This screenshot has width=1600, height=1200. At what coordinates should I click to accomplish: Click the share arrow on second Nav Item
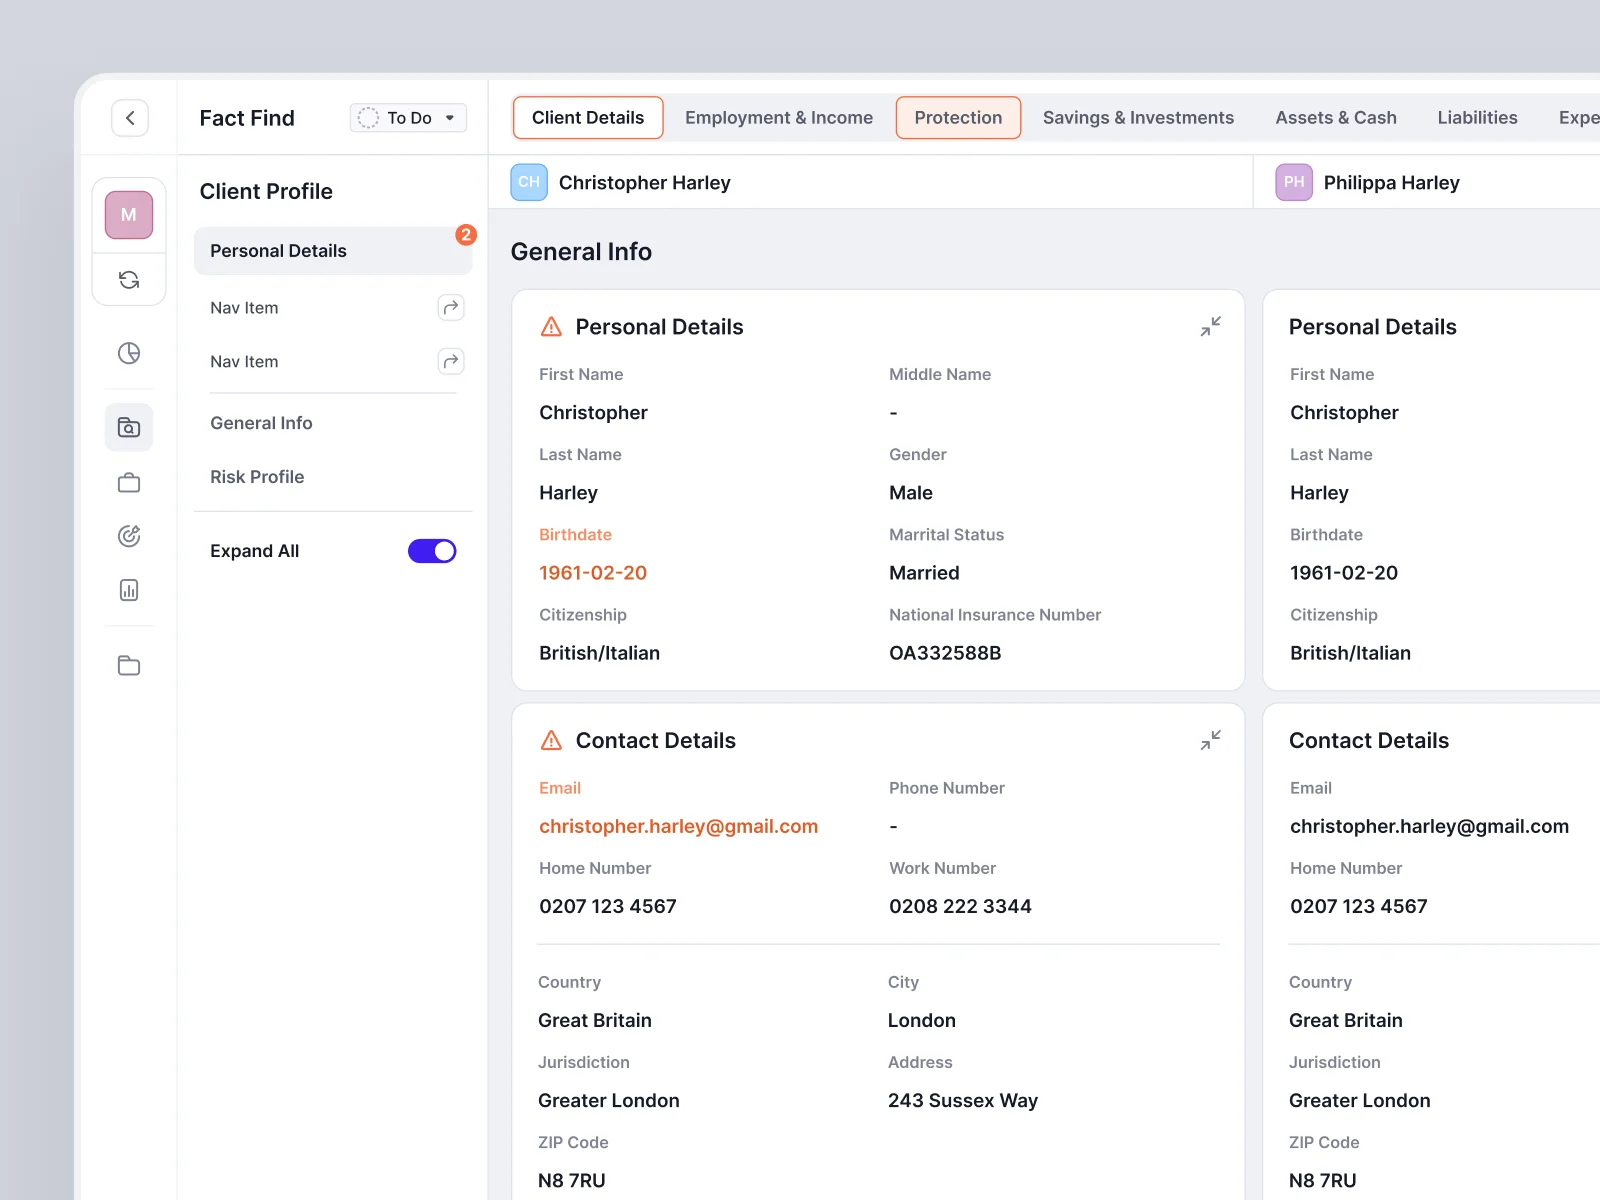pos(451,361)
